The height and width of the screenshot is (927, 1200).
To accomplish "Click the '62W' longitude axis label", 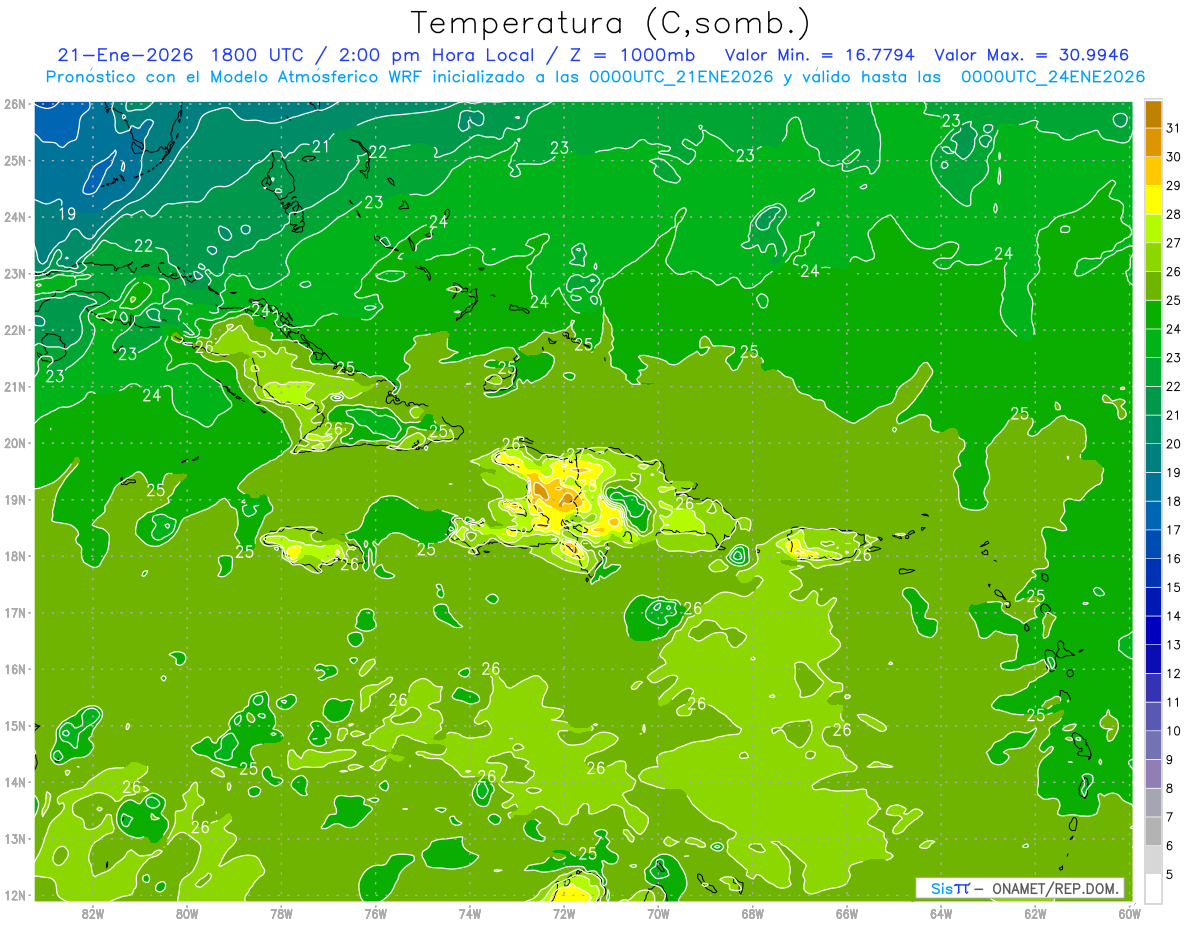I will (x=1036, y=913).
